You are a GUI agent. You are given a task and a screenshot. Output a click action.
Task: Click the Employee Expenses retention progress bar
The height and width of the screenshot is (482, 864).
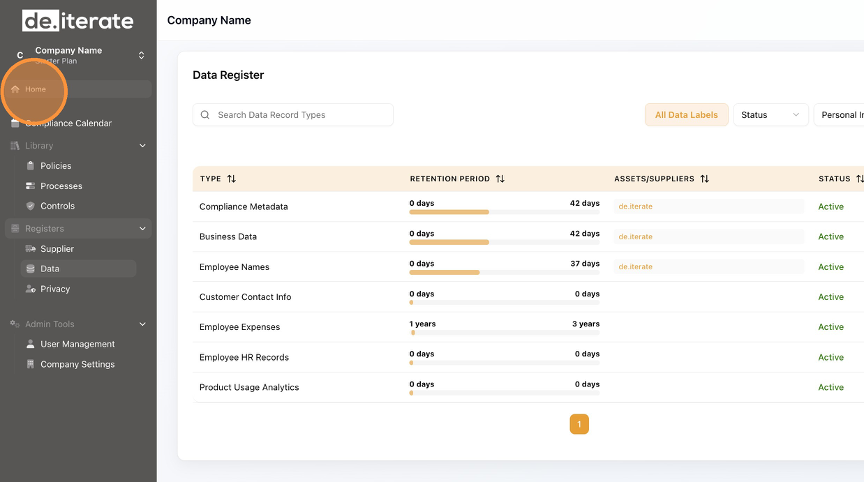[x=504, y=332]
